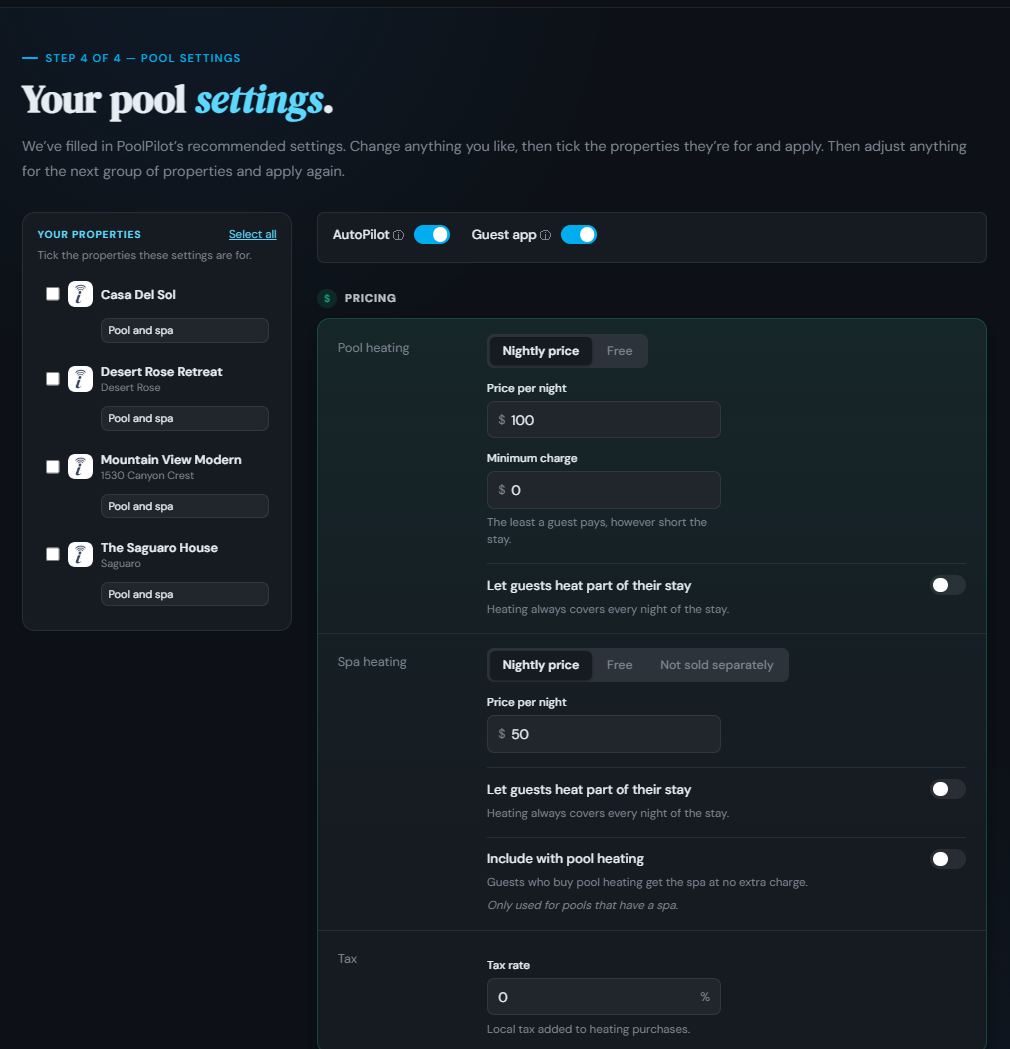
Task: Select Free option for pool heating
Action: click(619, 351)
